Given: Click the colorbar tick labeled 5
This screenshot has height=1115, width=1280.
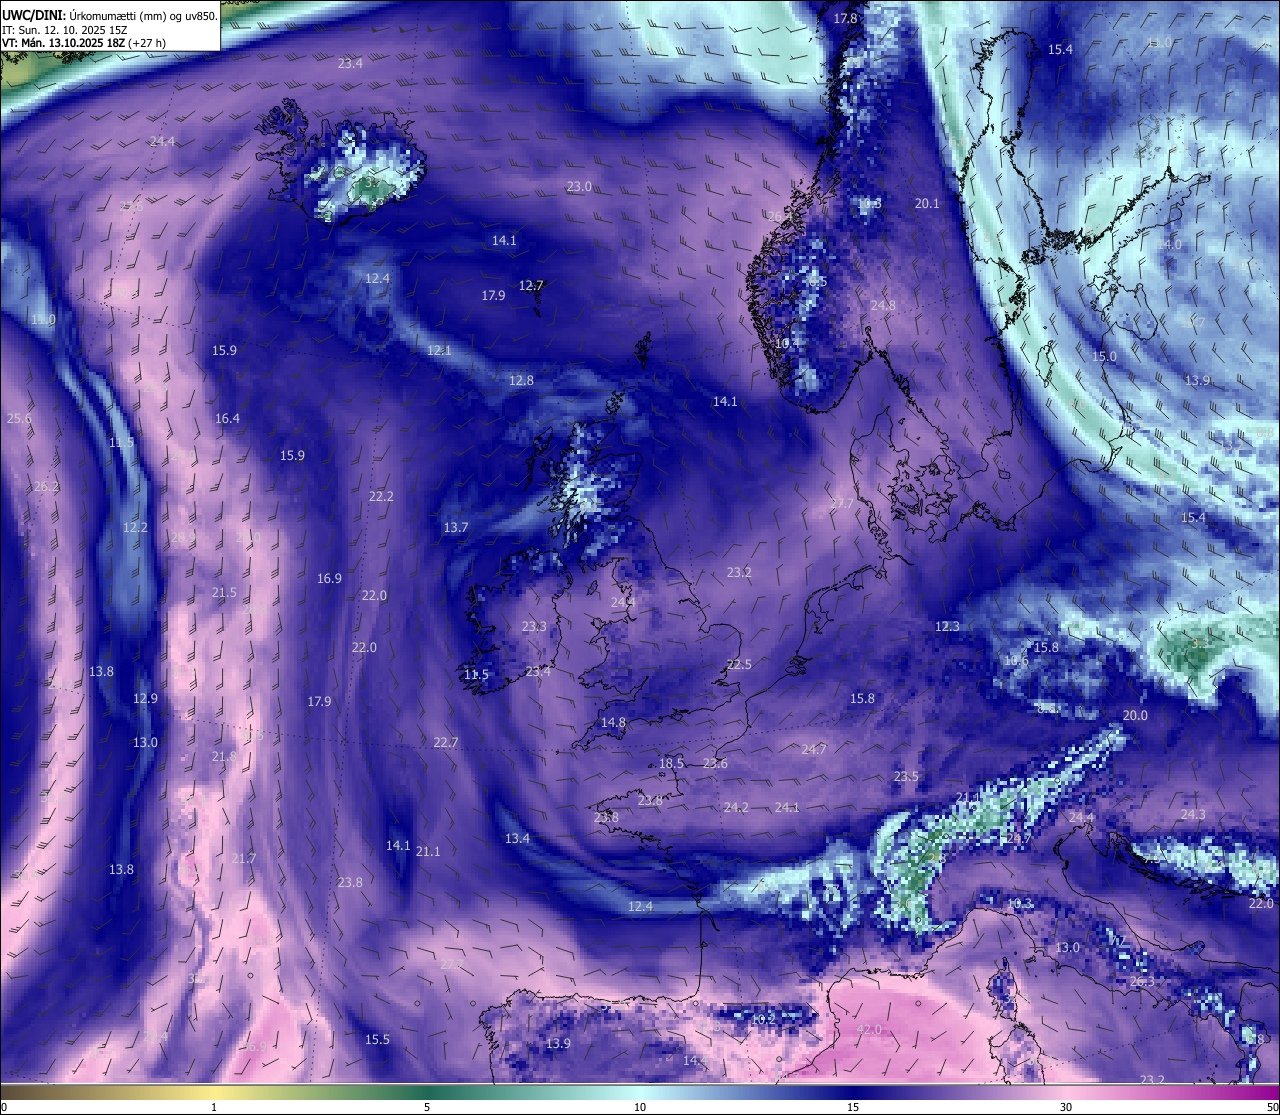Looking at the screenshot, I should pyautogui.click(x=427, y=1107).
